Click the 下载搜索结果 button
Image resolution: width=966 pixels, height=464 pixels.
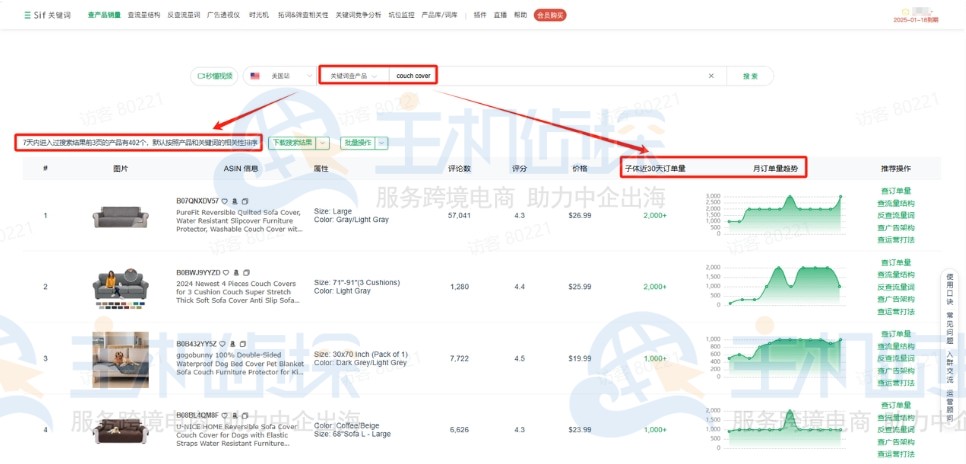coord(293,142)
